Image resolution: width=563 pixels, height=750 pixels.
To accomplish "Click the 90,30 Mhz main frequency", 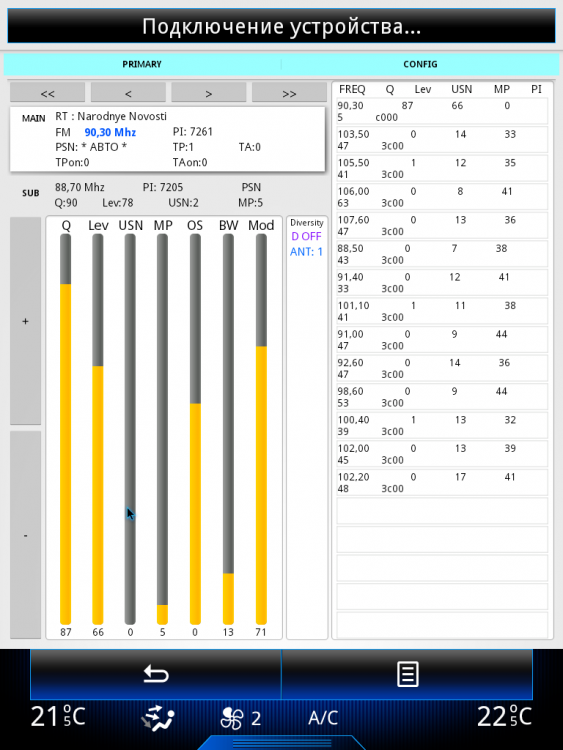I will pos(110,132).
